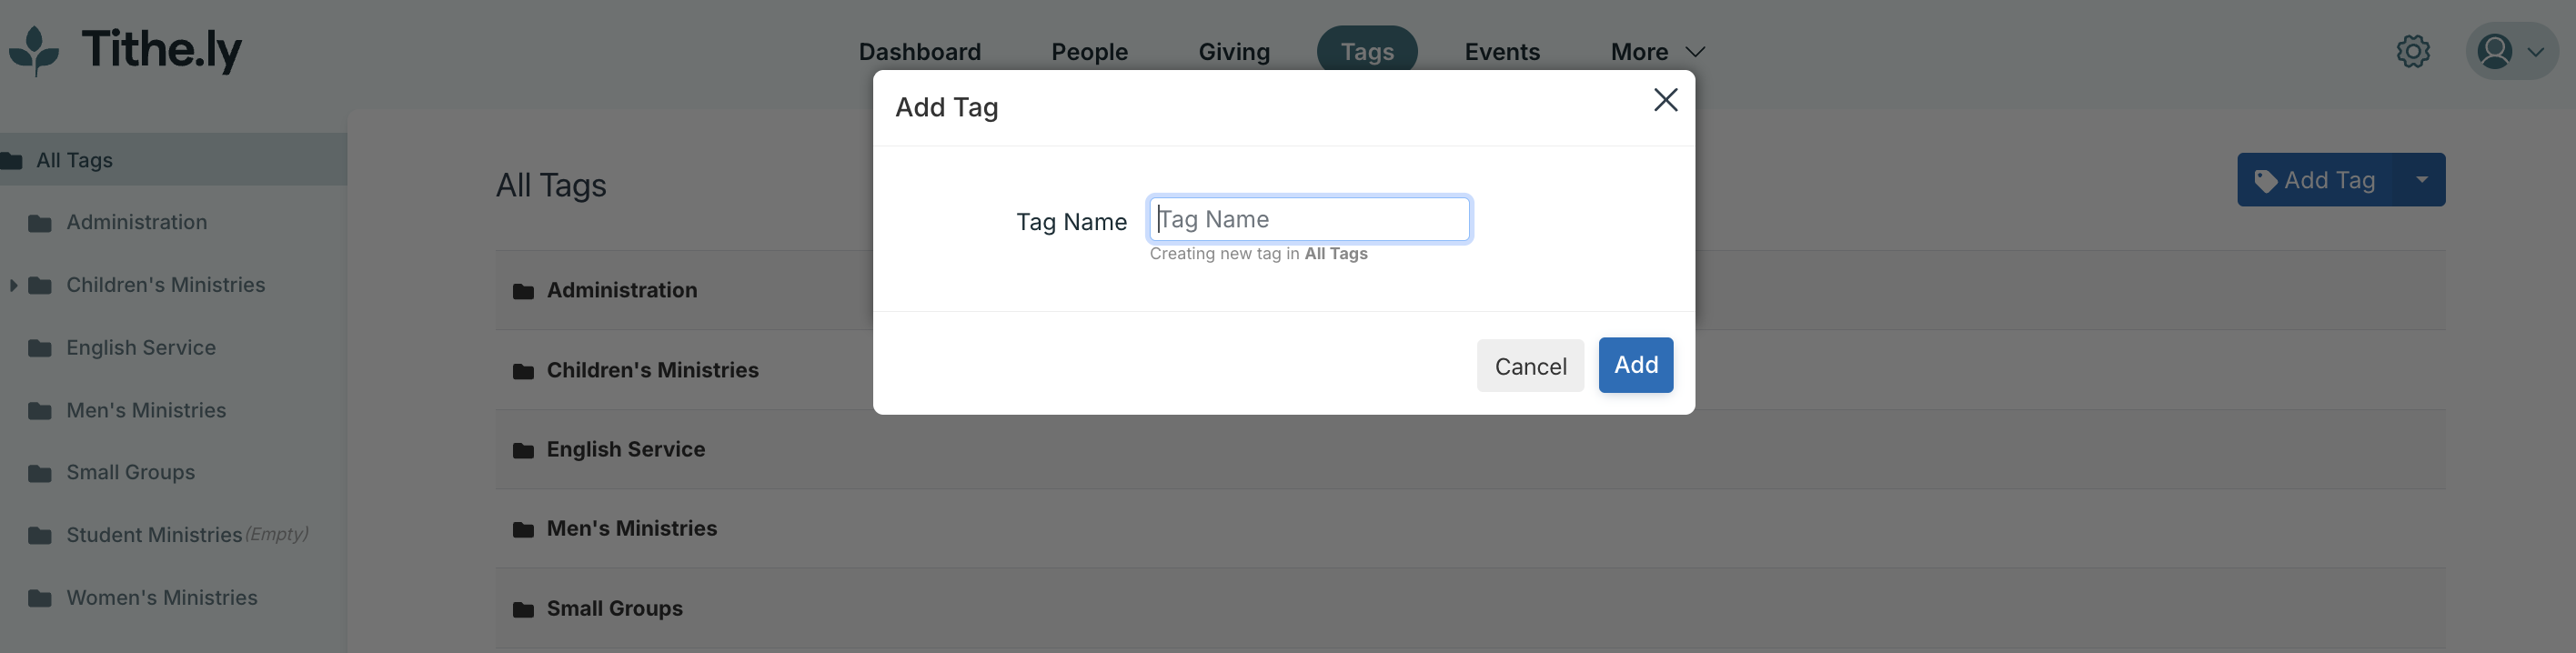Select Administration in sidebar tree
2576x653 pixels.
coord(137,223)
